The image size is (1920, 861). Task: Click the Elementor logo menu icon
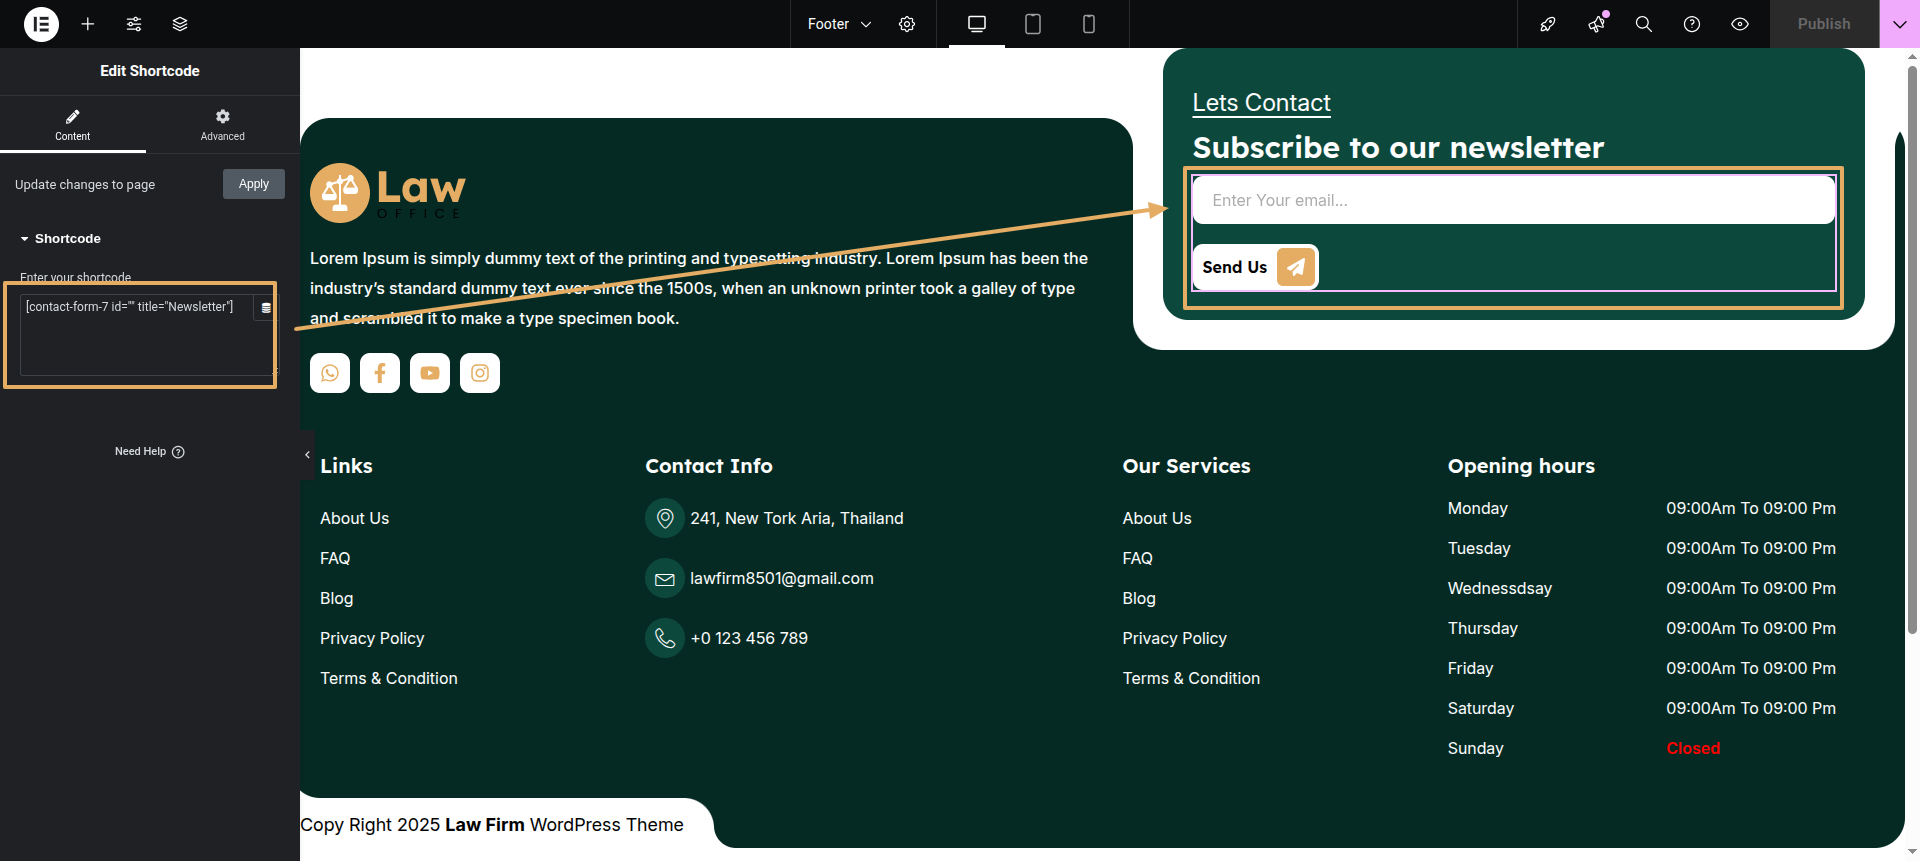(x=41, y=24)
